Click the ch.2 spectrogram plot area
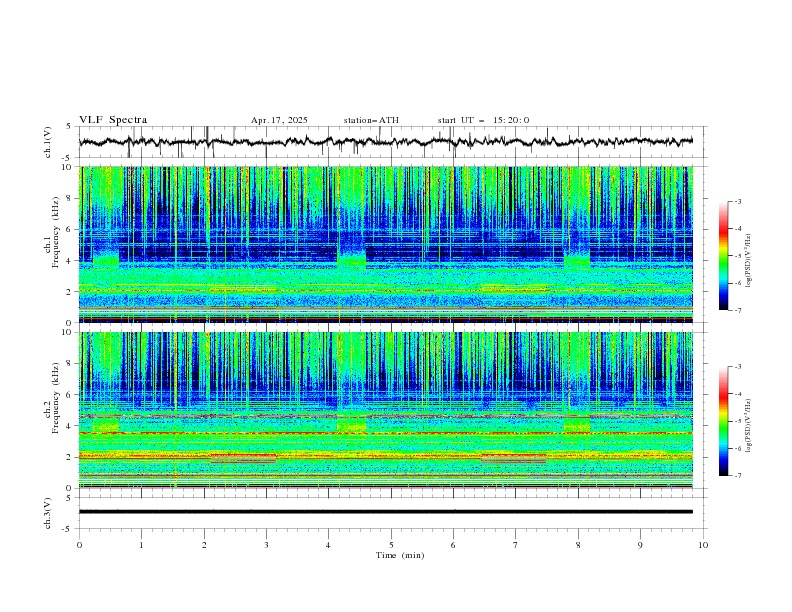The height and width of the screenshot is (612, 792). tap(386, 410)
